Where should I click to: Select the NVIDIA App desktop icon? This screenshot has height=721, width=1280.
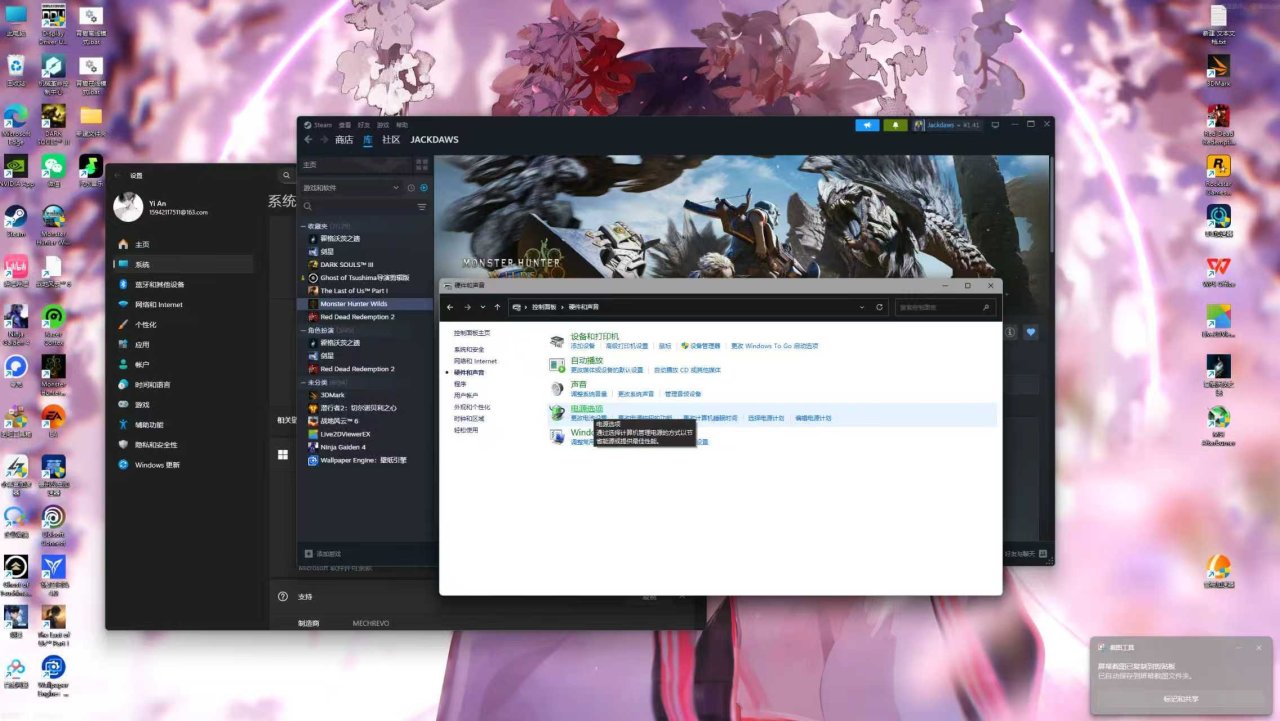point(16,170)
